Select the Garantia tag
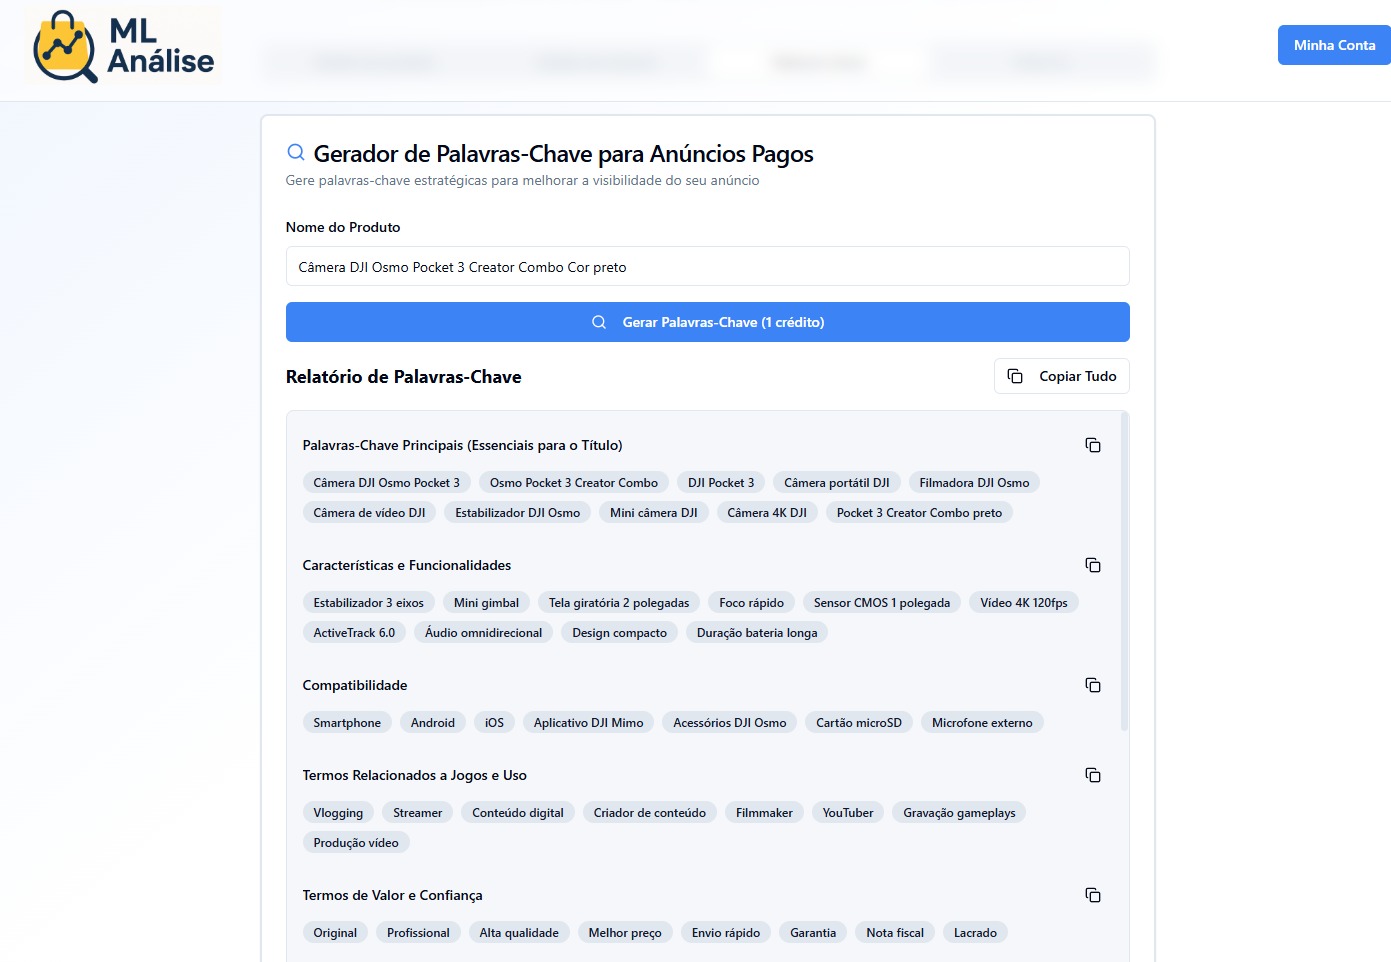The image size is (1391, 962). point(813,933)
